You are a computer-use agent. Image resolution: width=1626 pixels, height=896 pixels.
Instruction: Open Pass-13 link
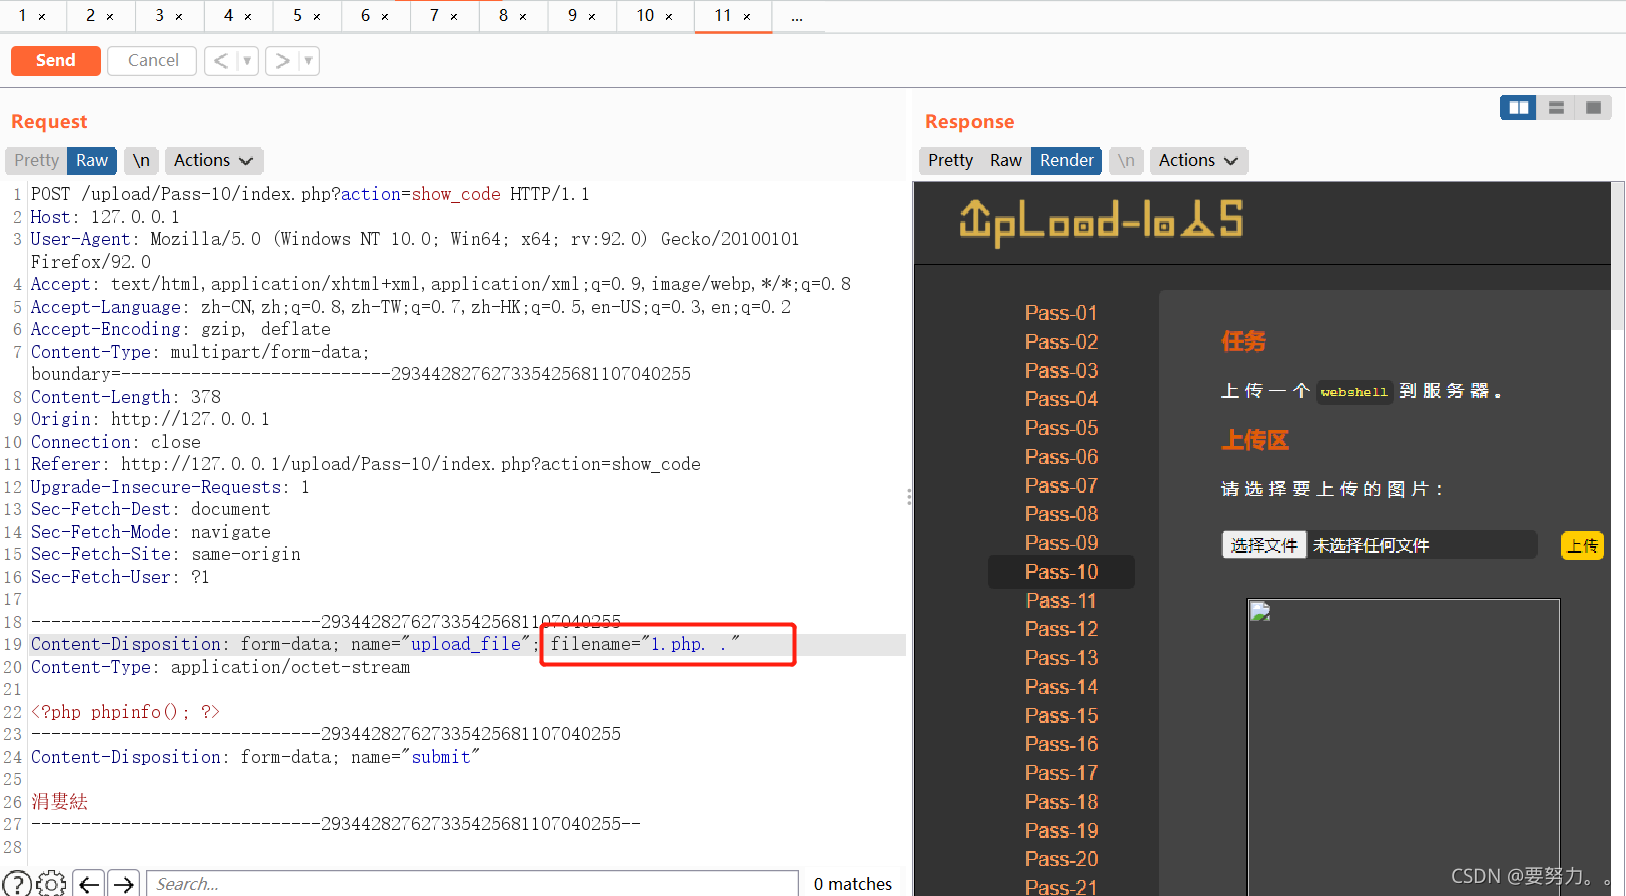(x=1061, y=658)
